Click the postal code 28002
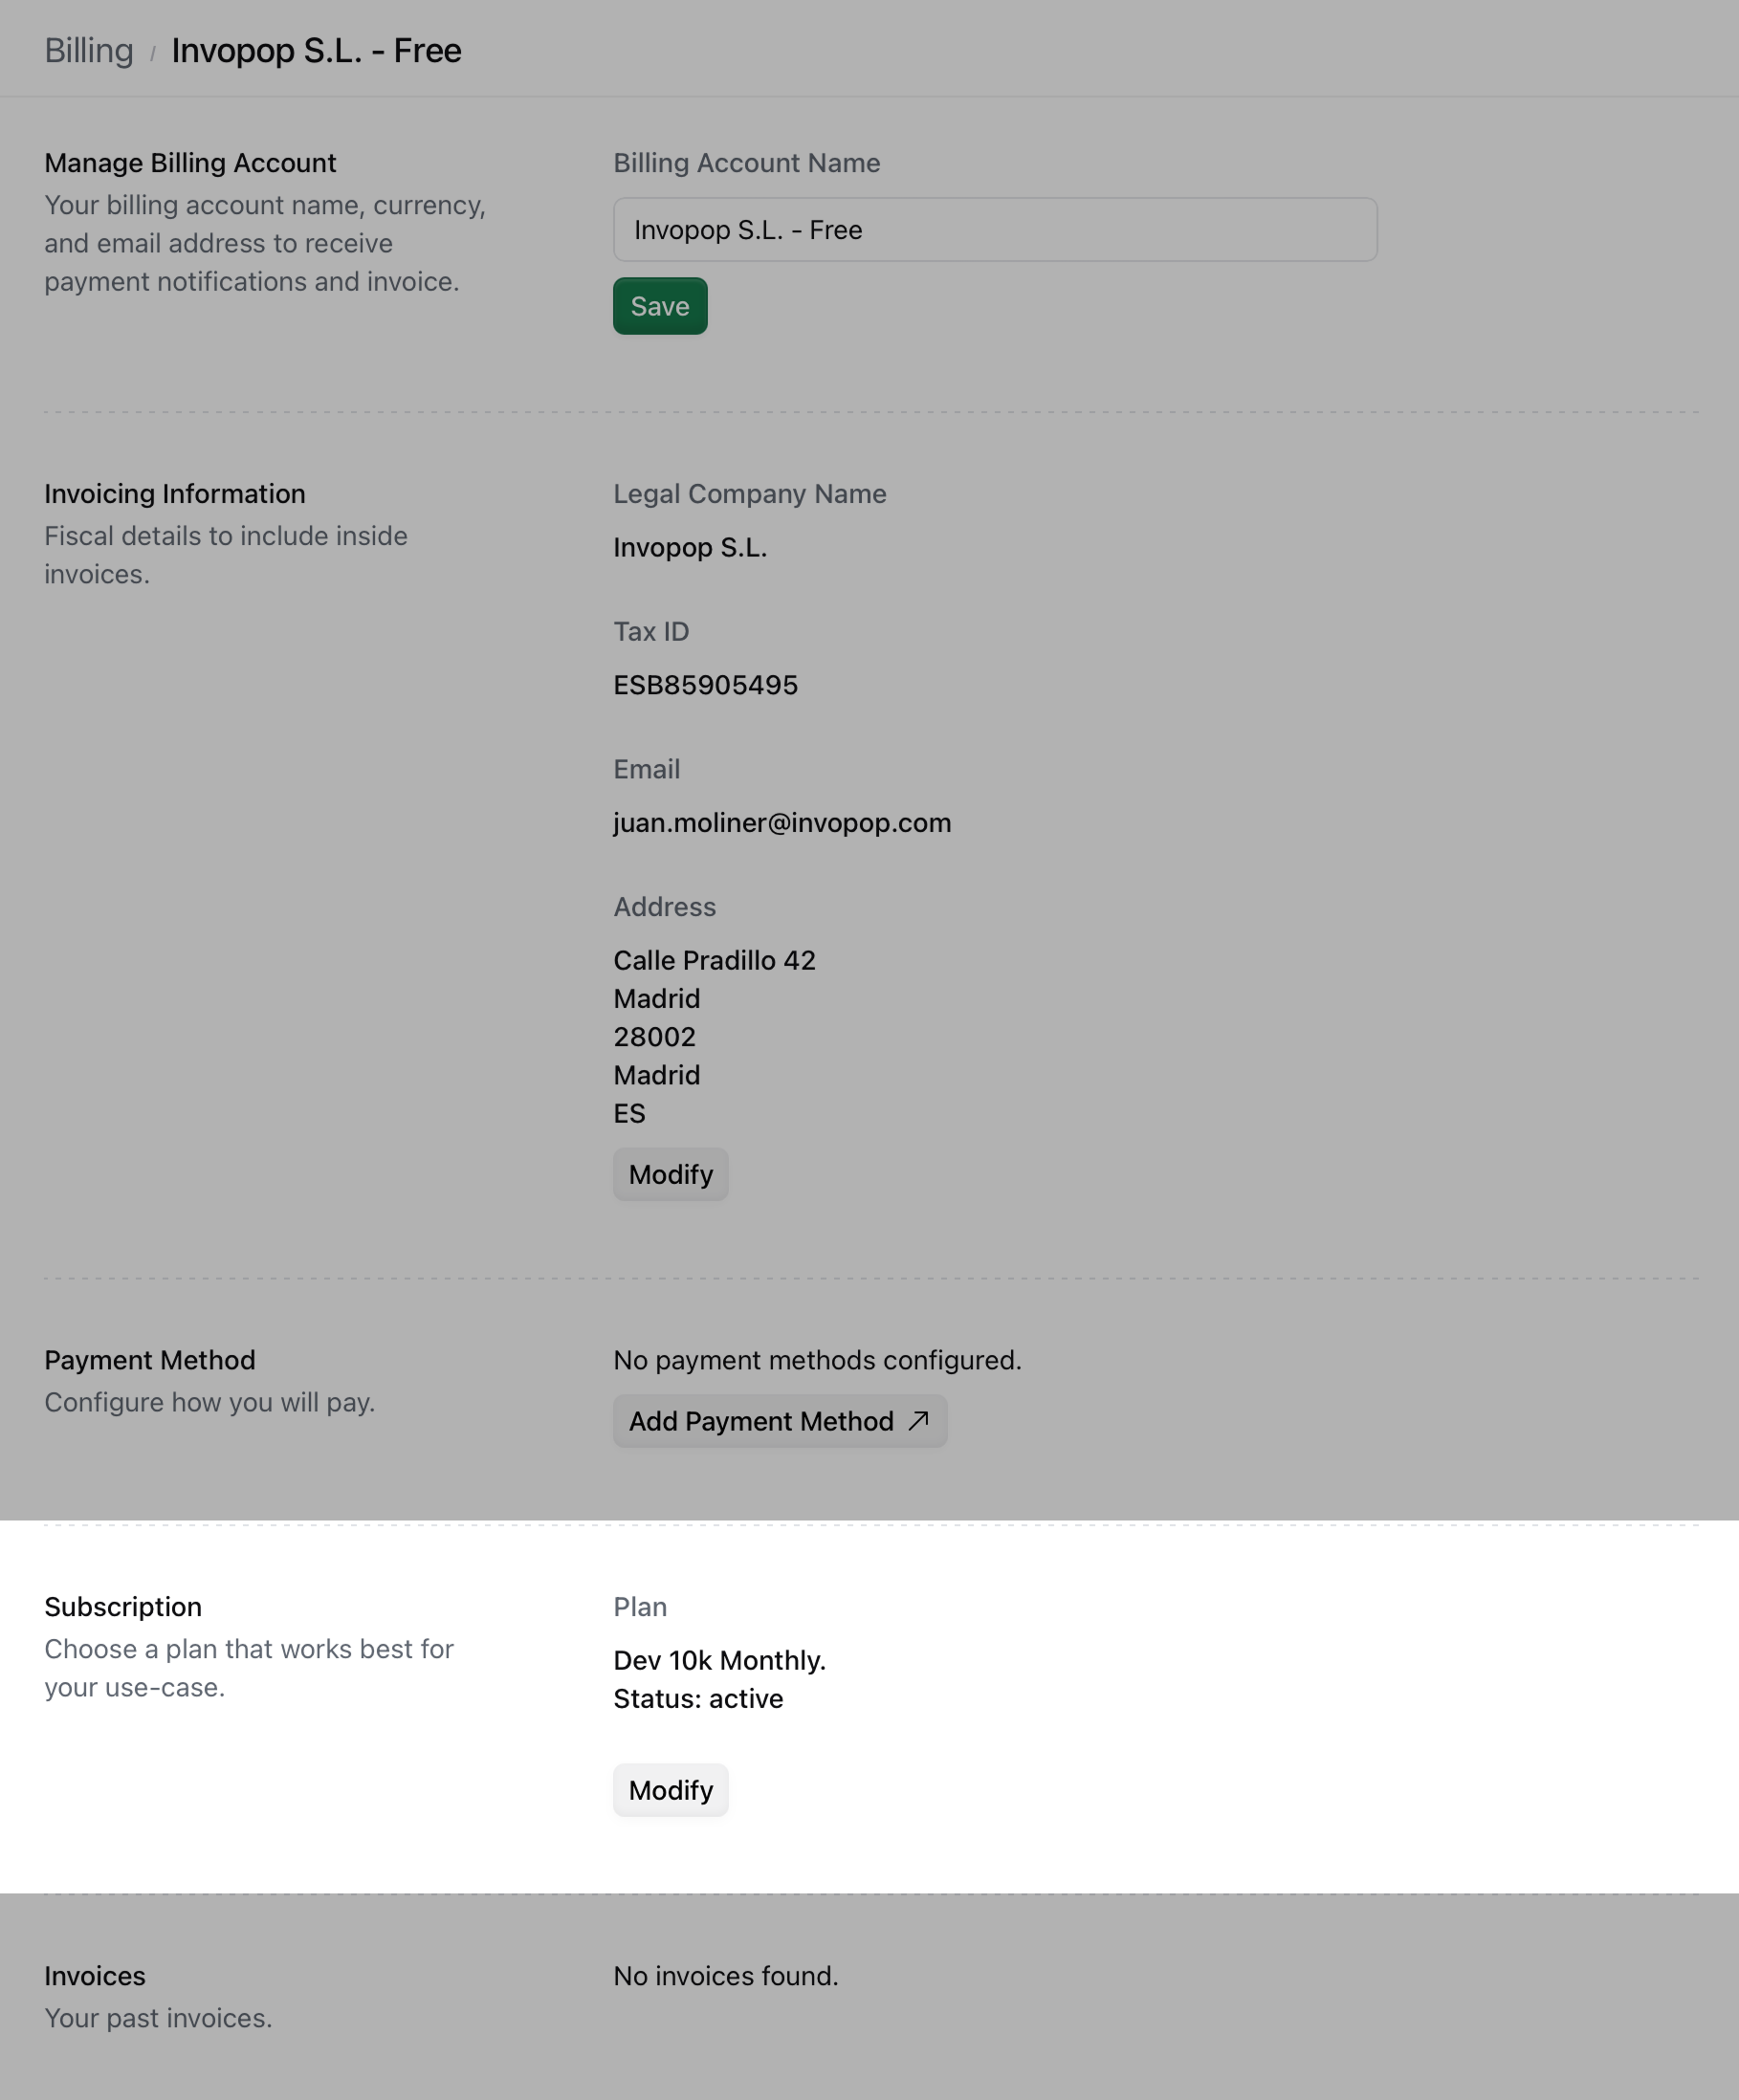 coord(654,1037)
